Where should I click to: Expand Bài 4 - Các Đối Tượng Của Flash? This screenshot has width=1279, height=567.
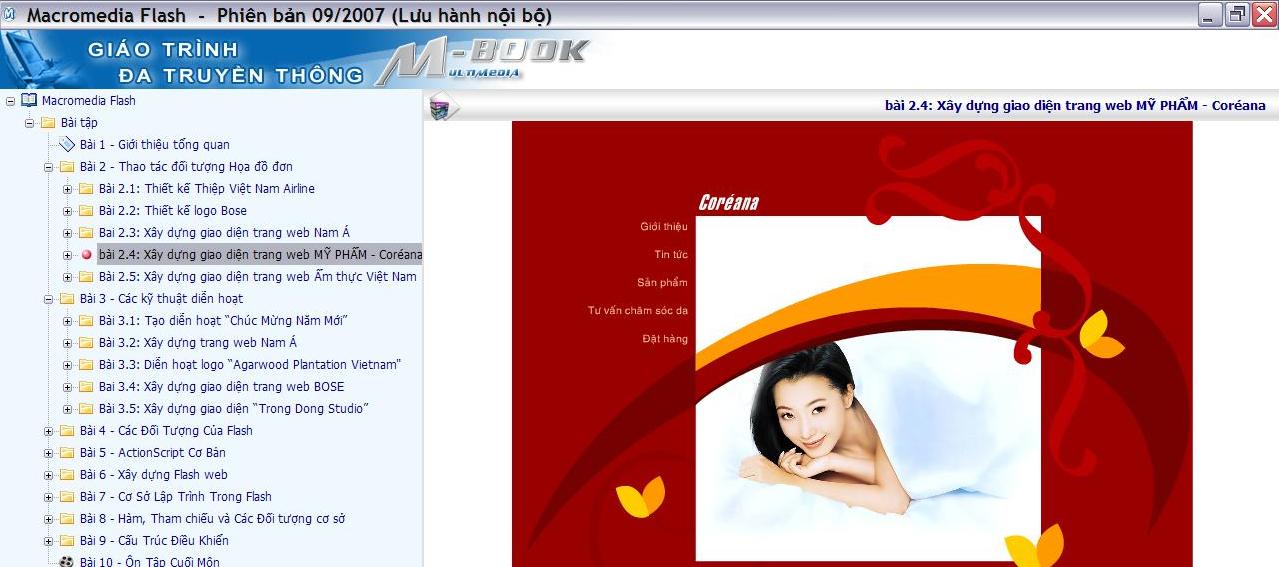(48, 431)
